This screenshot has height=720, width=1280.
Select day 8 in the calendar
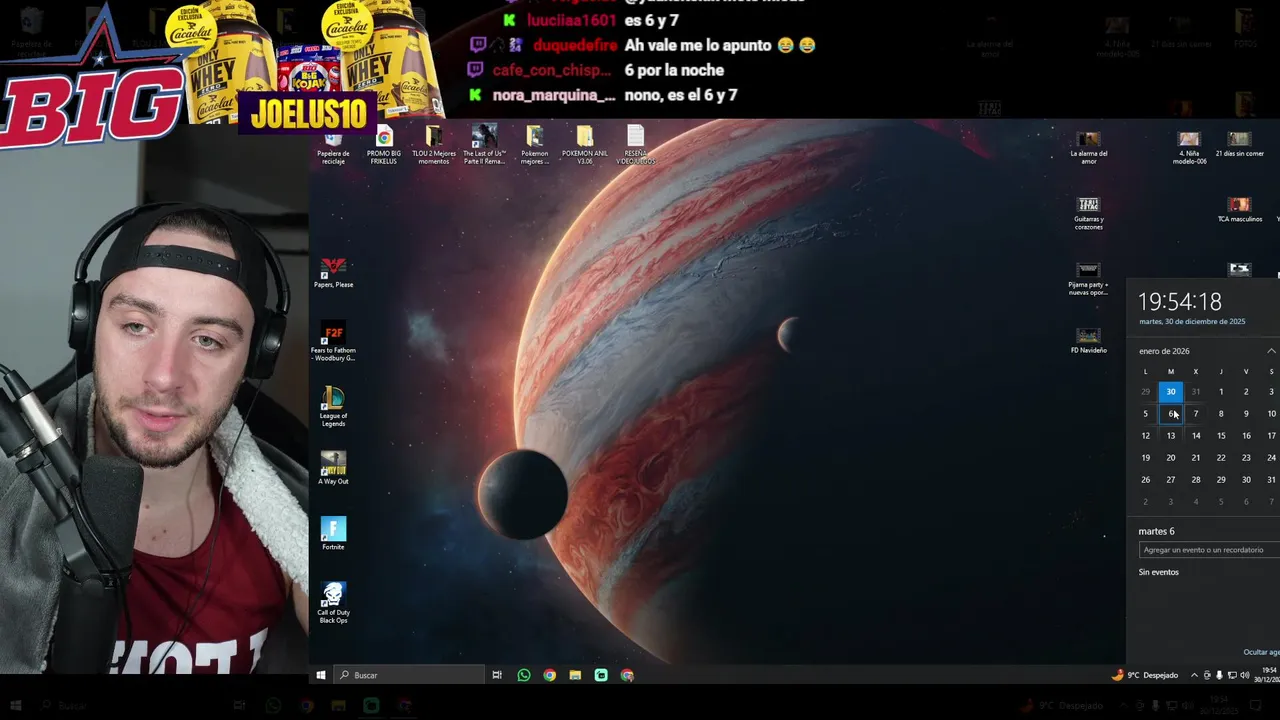(x=1221, y=414)
